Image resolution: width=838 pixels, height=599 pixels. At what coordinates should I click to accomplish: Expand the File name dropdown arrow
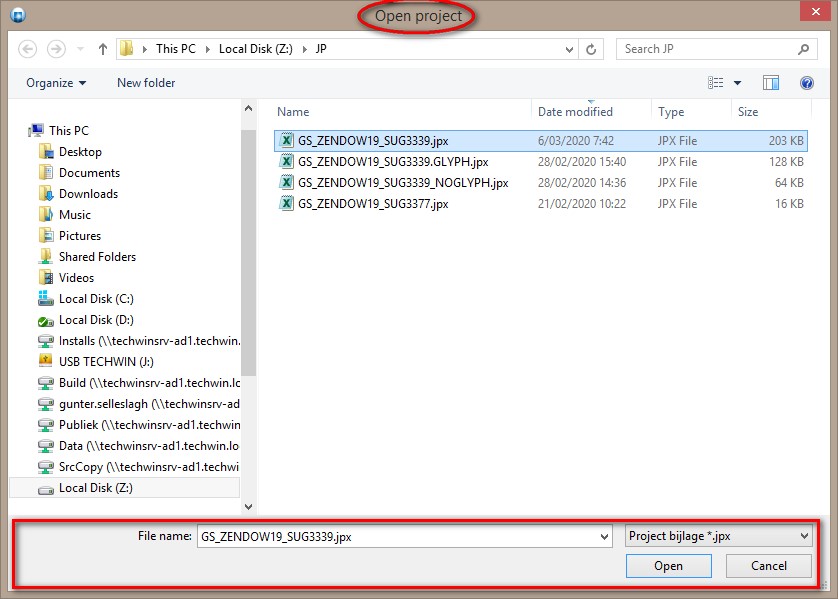click(x=604, y=536)
